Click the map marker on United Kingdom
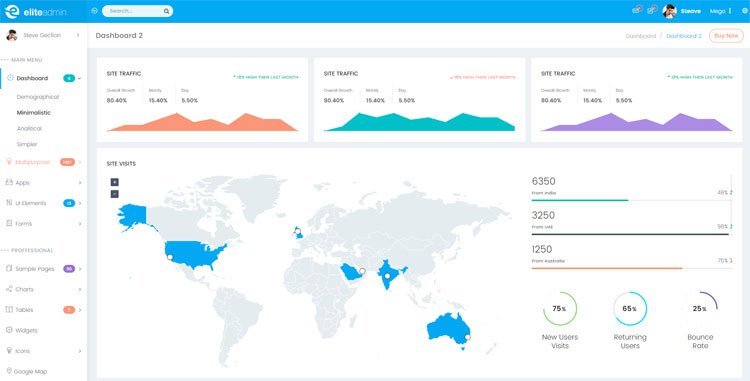 [x=298, y=231]
